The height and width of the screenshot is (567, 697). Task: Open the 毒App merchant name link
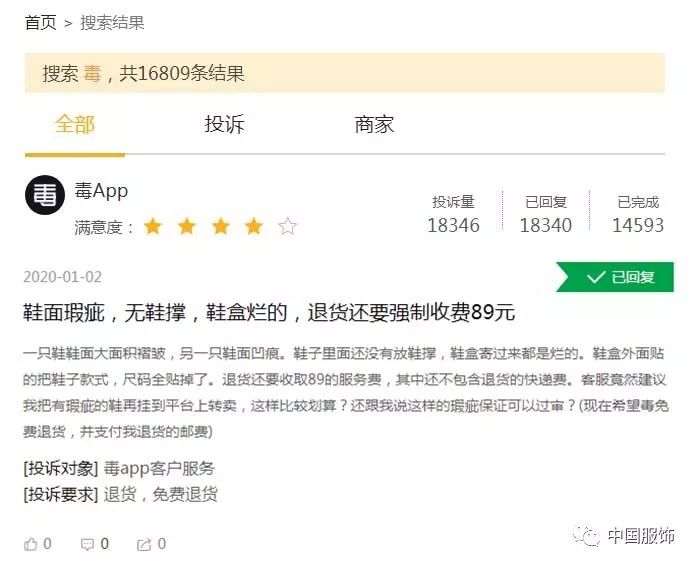(x=101, y=191)
